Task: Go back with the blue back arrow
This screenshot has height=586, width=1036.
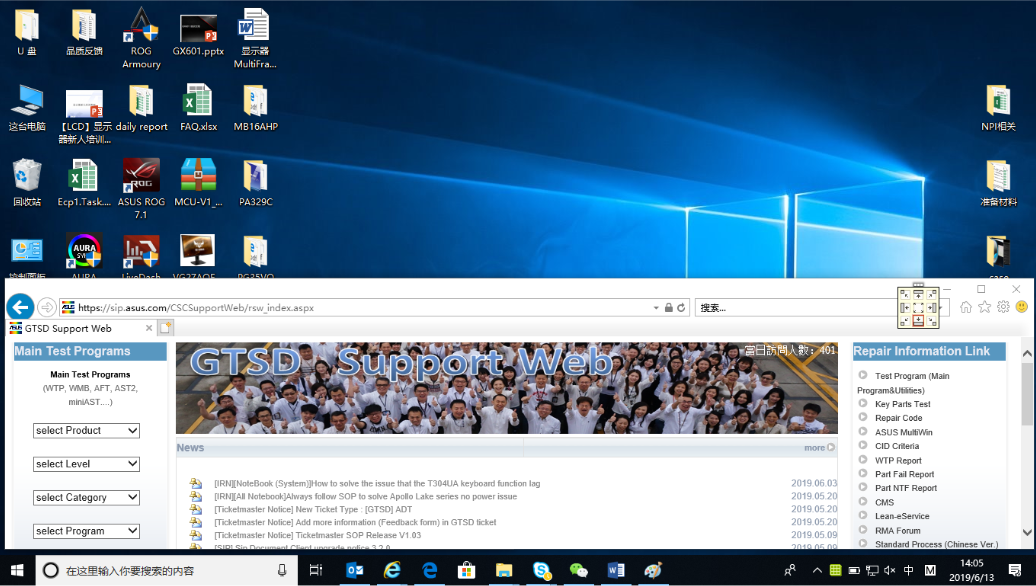Action: [x=20, y=307]
